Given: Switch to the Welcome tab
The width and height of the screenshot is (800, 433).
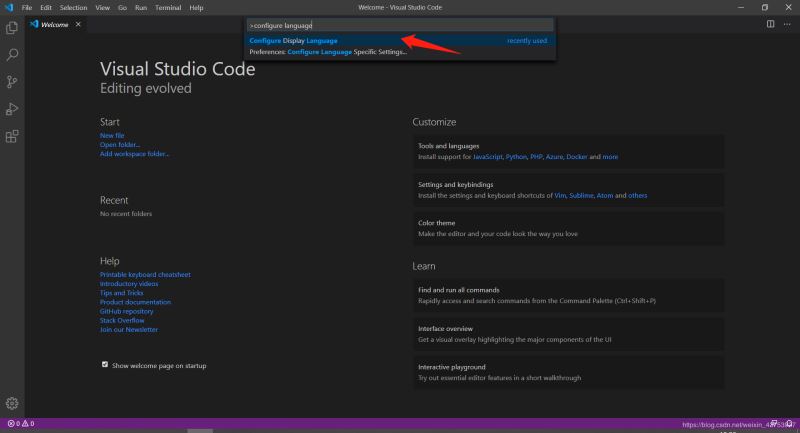Looking at the screenshot, I should pyautogui.click(x=54, y=24).
